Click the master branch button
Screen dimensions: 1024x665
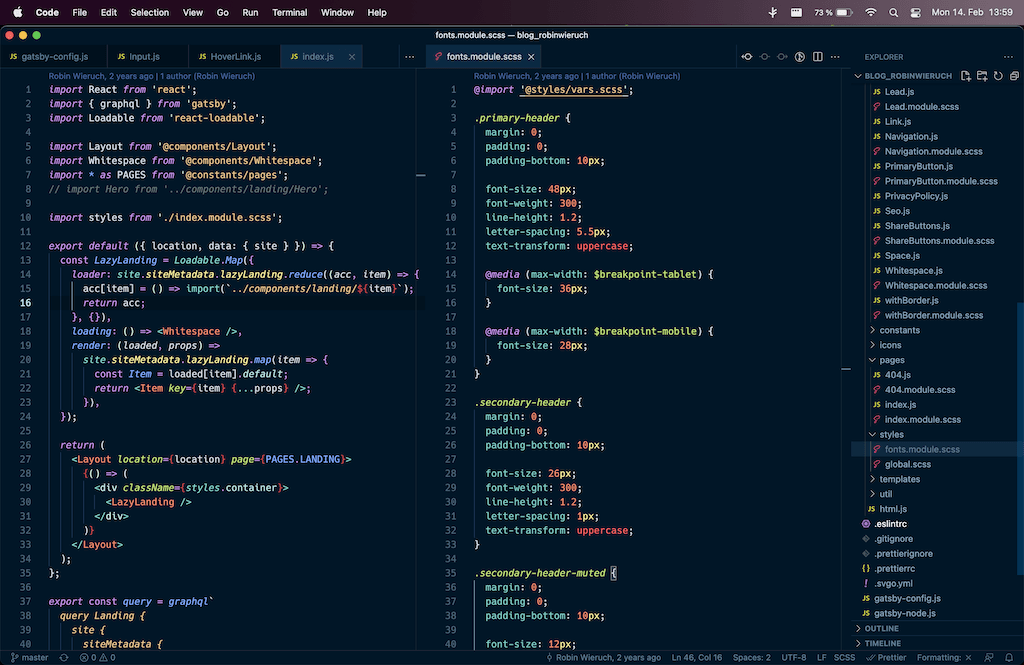[28, 658]
